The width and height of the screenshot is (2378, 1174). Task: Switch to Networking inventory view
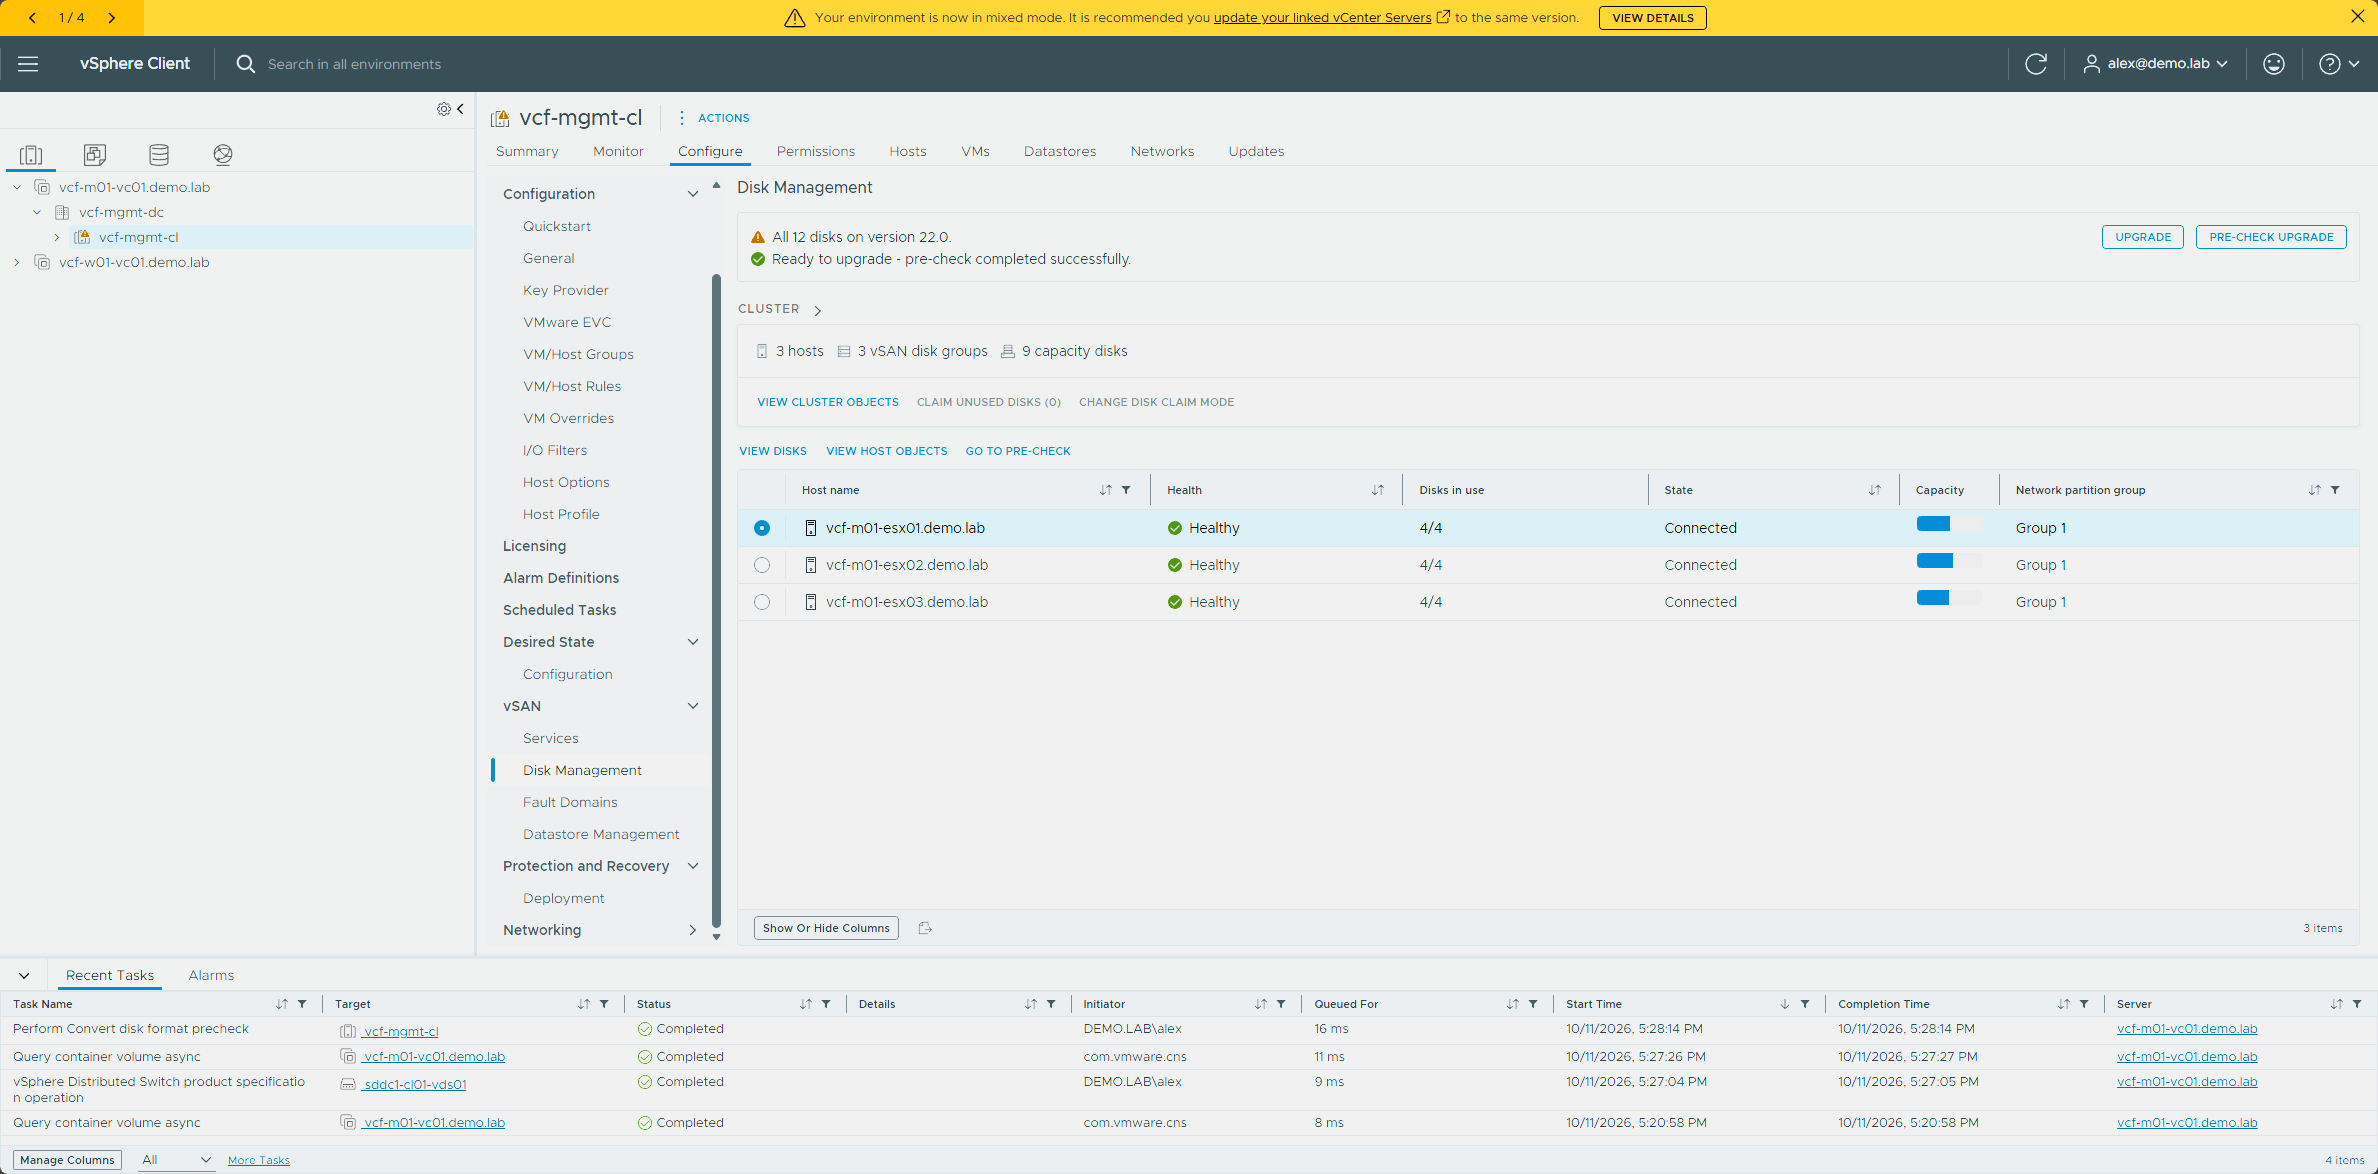[x=223, y=154]
